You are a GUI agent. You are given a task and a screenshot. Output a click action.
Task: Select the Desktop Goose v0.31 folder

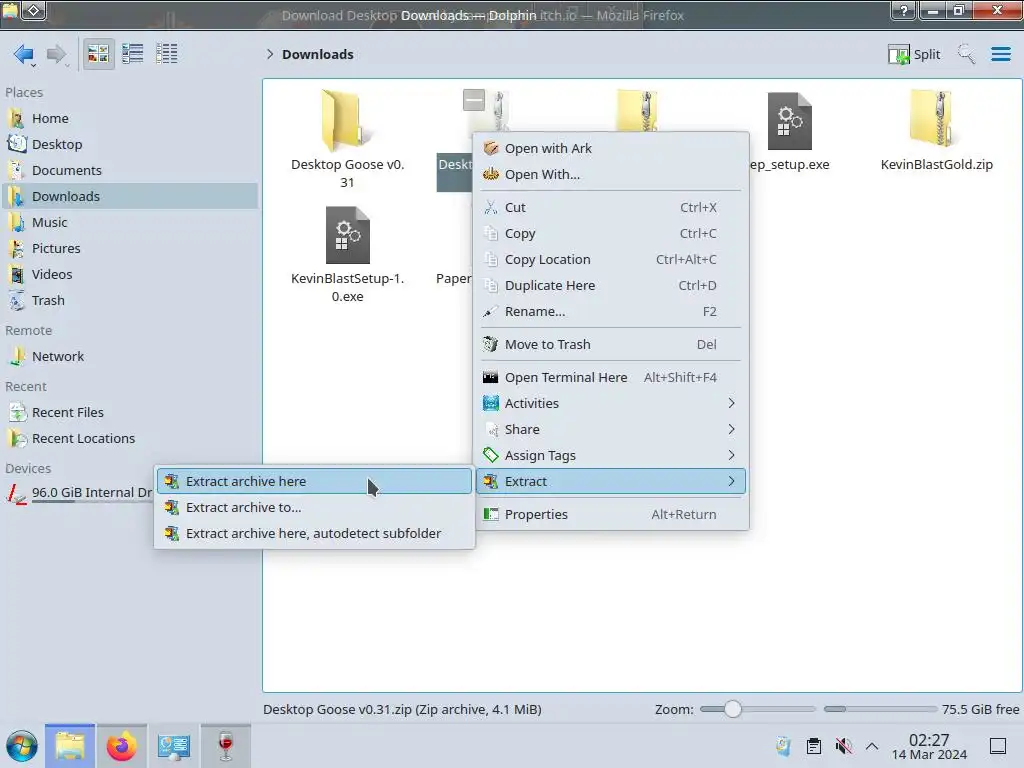click(347, 138)
